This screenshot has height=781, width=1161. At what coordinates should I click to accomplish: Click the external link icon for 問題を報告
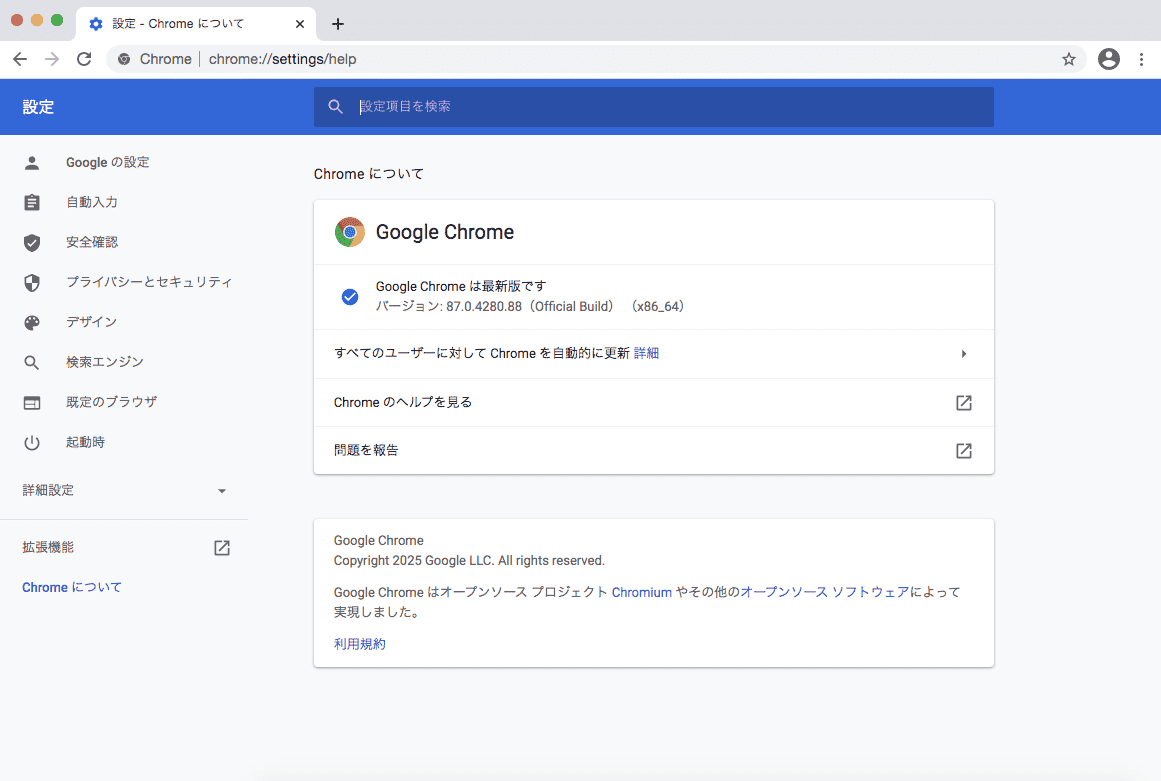pos(963,451)
